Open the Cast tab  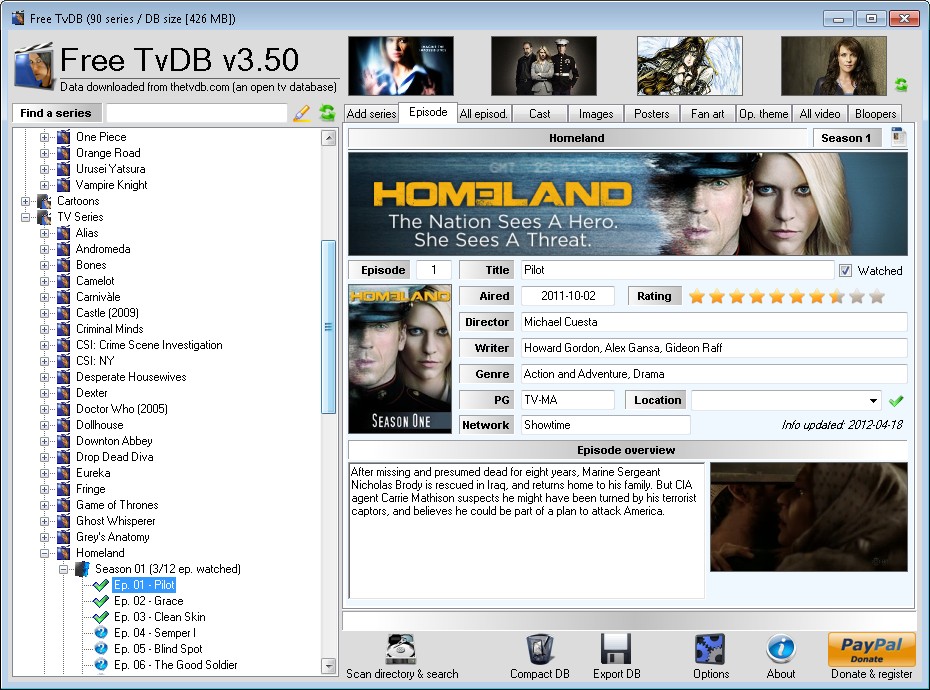(x=539, y=113)
